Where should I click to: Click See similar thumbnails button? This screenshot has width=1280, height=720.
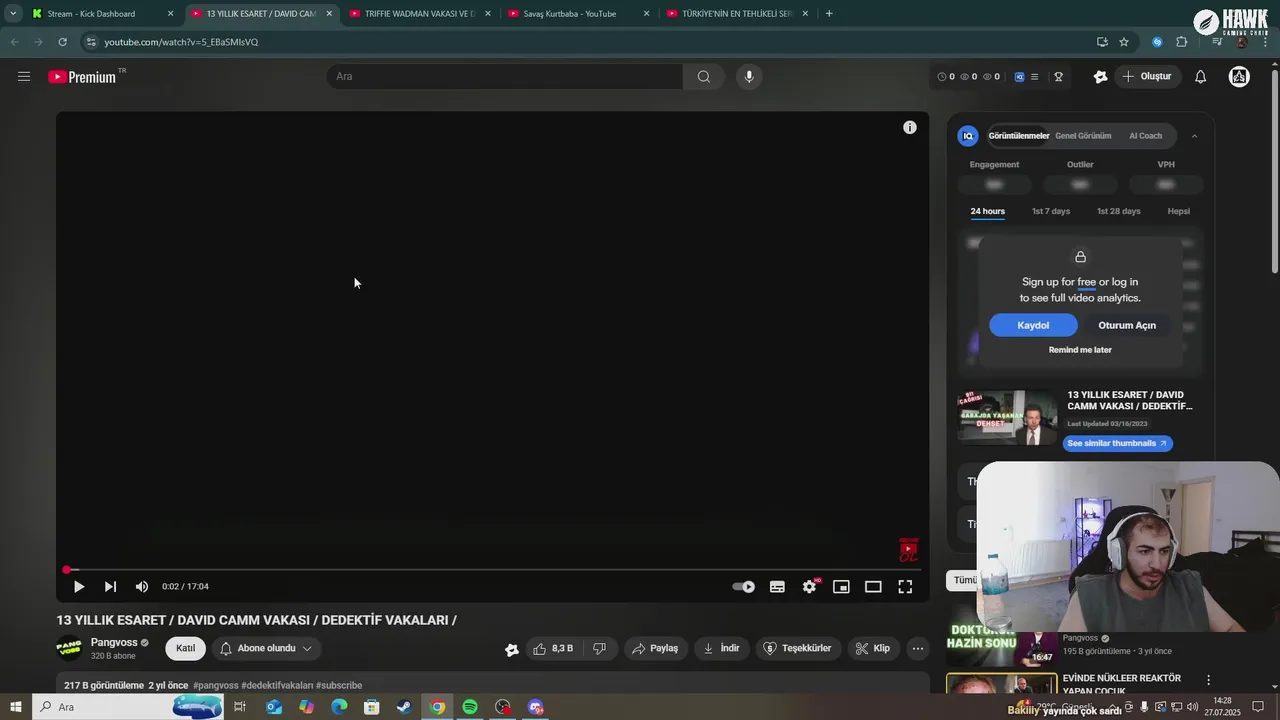coord(1117,444)
